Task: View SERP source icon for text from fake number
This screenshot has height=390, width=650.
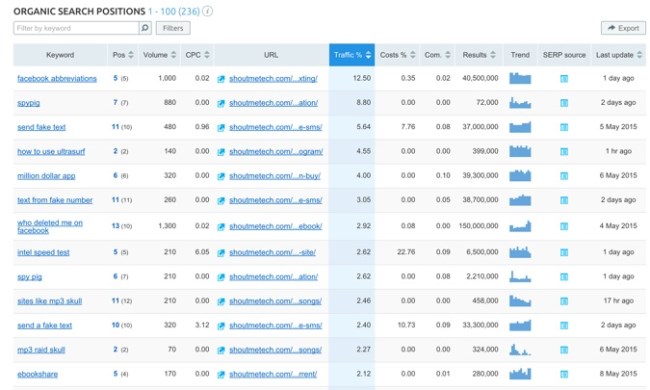Action: pos(564,200)
